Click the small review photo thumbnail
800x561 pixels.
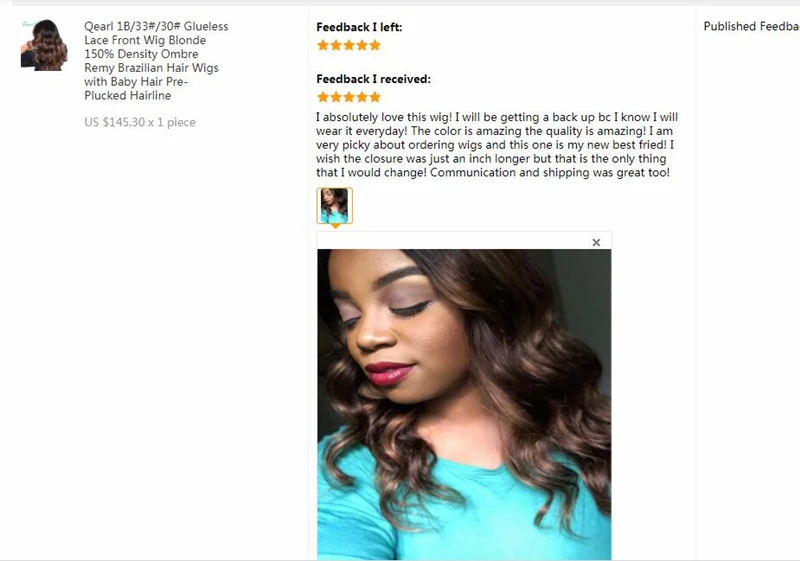point(335,206)
